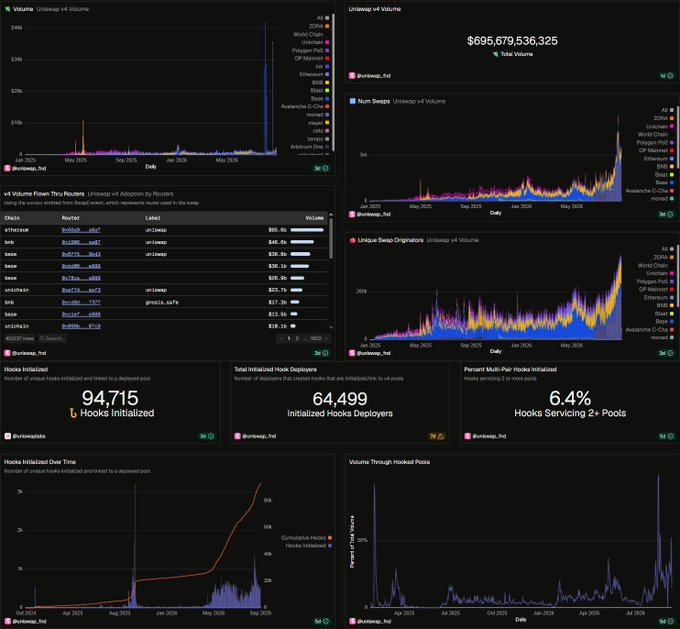Toggle Ethereum series in Volume chart legend
Image resolution: width=680 pixels, height=629 pixels.
pyautogui.click(x=314, y=74)
